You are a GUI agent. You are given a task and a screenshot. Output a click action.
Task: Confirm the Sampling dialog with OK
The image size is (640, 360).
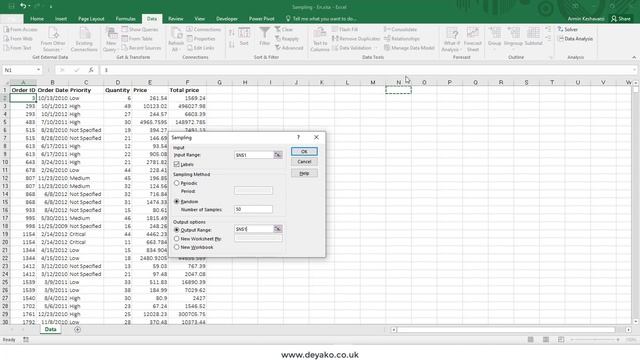coord(304,151)
